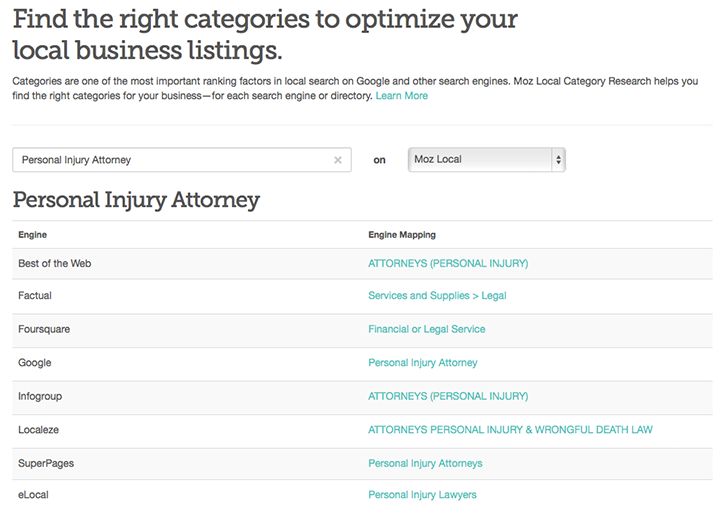This screenshot has width=728, height=515.
Task: Open Localeze's Wrongful Death Law category link
Action: [x=510, y=430]
